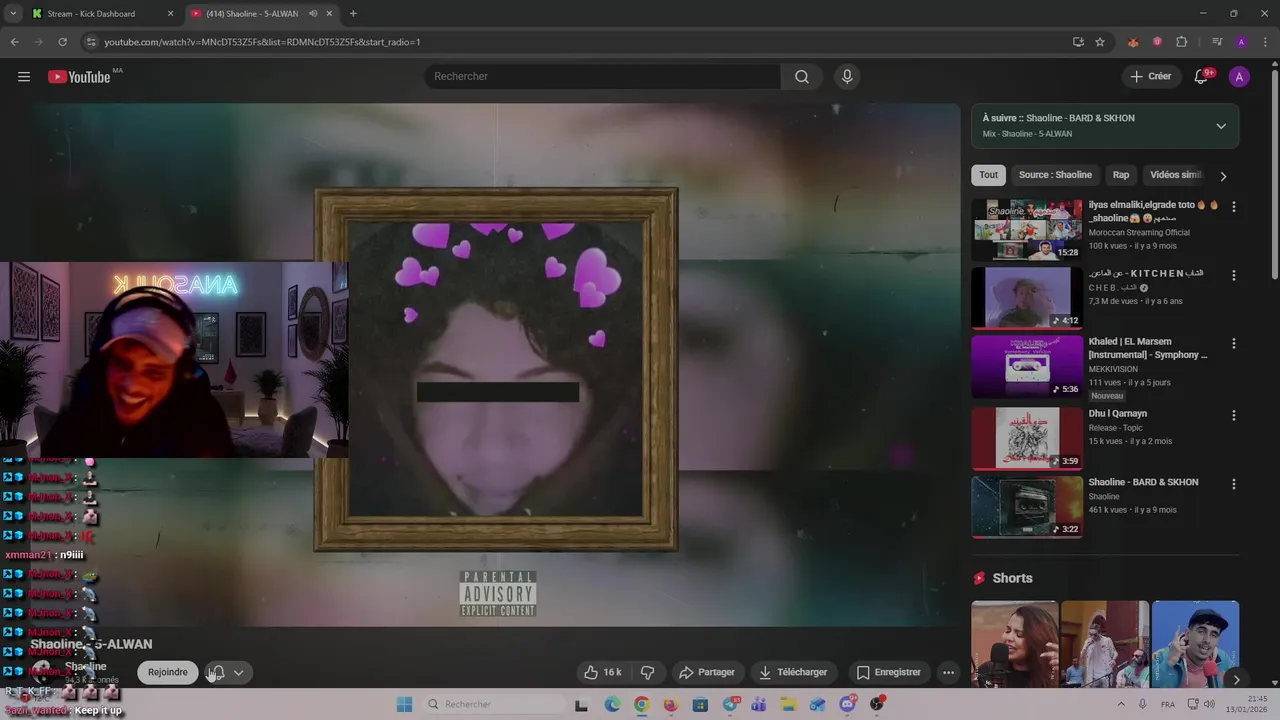Viewport: 1280px width, 720px height.
Task: Open options for Khaled EL Marsem video
Action: 1233,343
